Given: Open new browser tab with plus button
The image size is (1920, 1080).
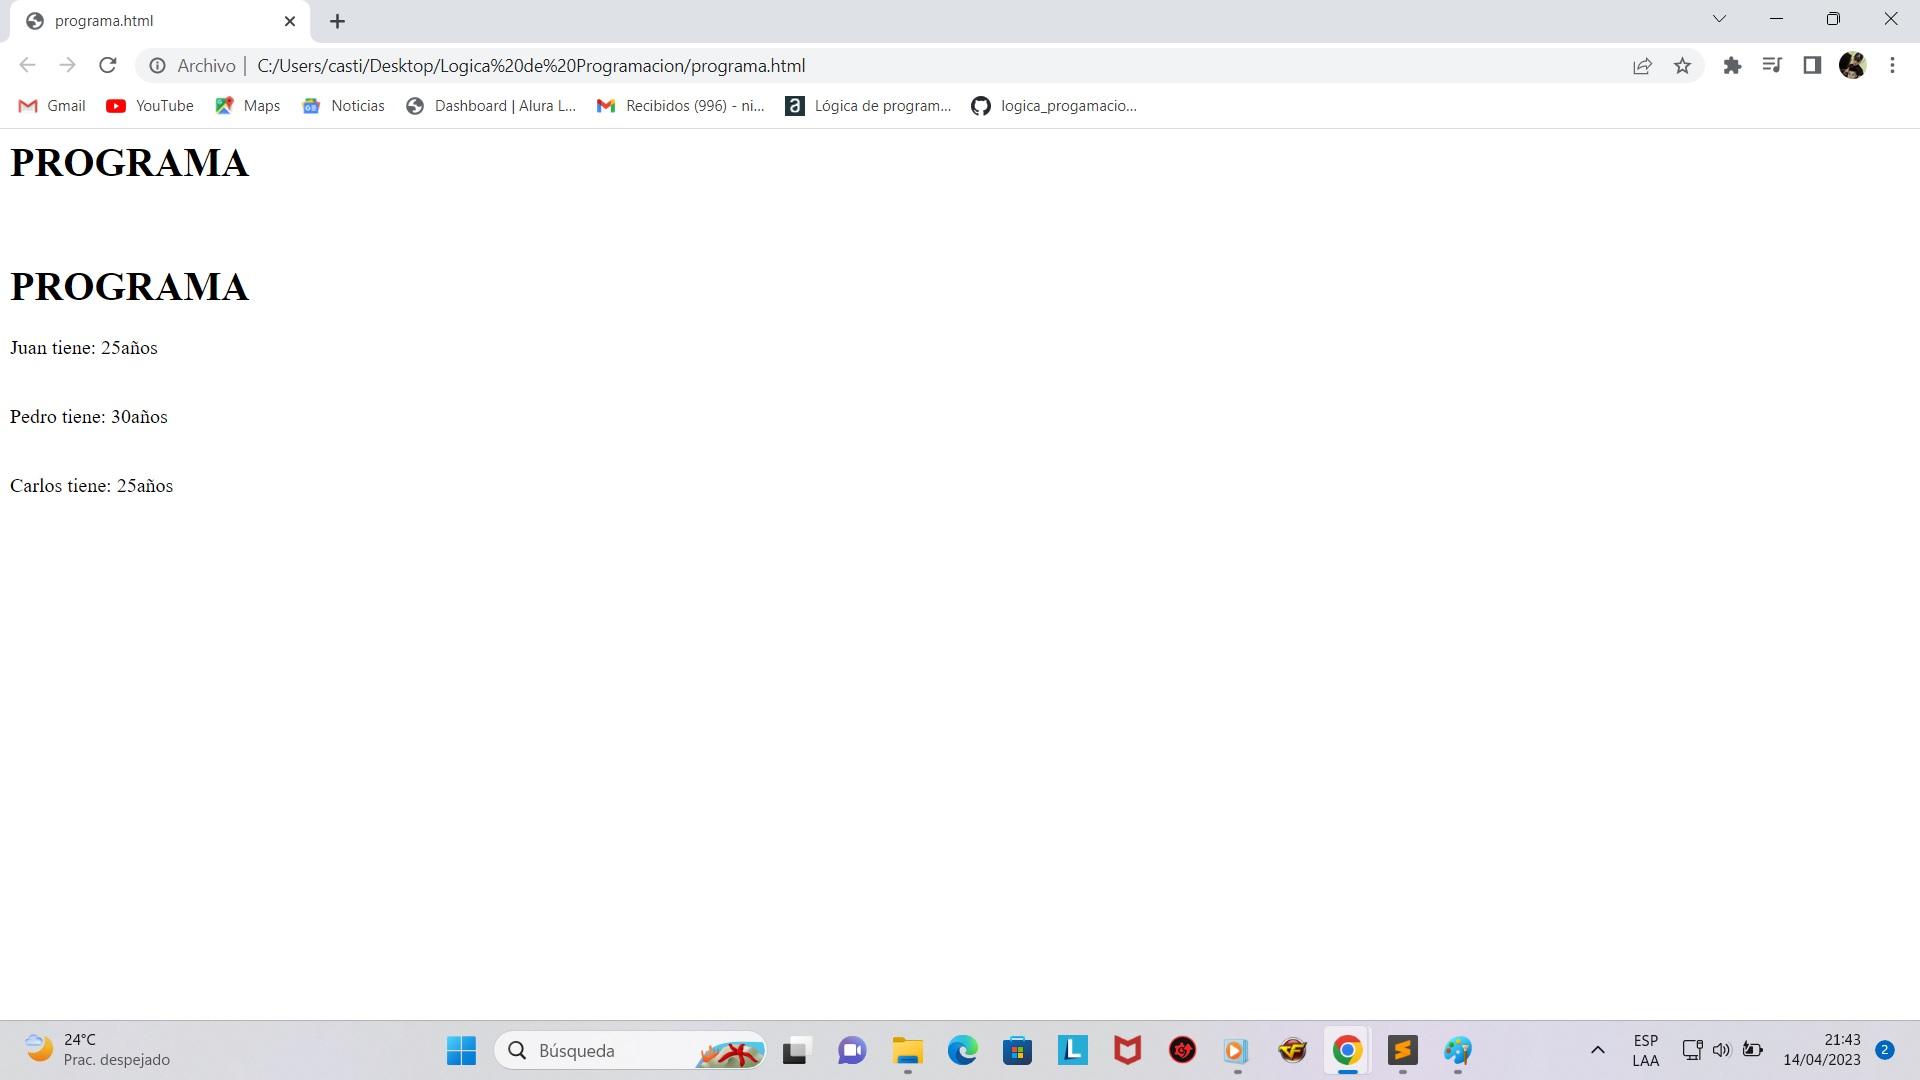Looking at the screenshot, I should [336, 20].
